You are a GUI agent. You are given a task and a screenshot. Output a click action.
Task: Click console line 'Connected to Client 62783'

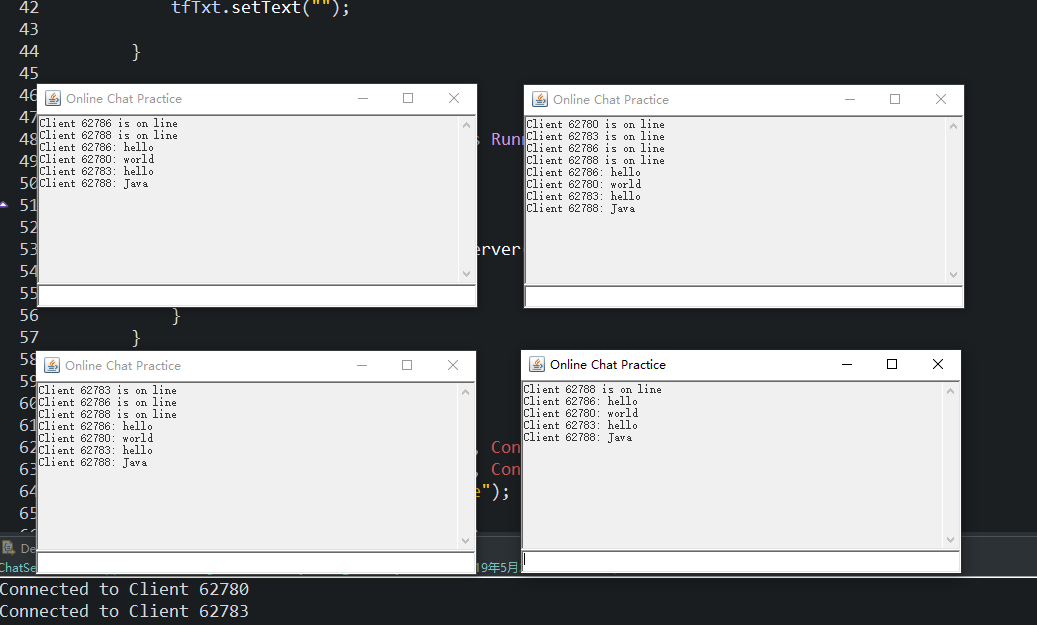124,610
